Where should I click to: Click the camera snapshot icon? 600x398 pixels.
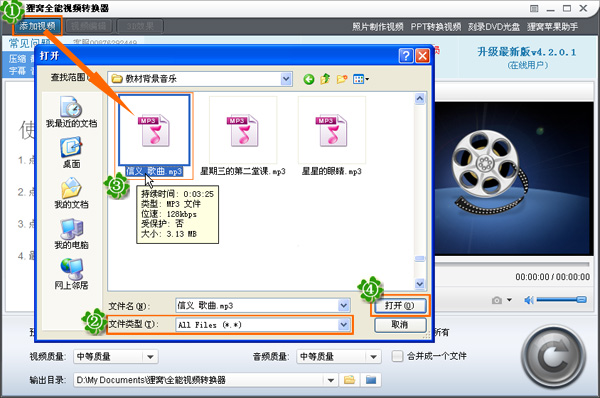(x=497, y=300)
